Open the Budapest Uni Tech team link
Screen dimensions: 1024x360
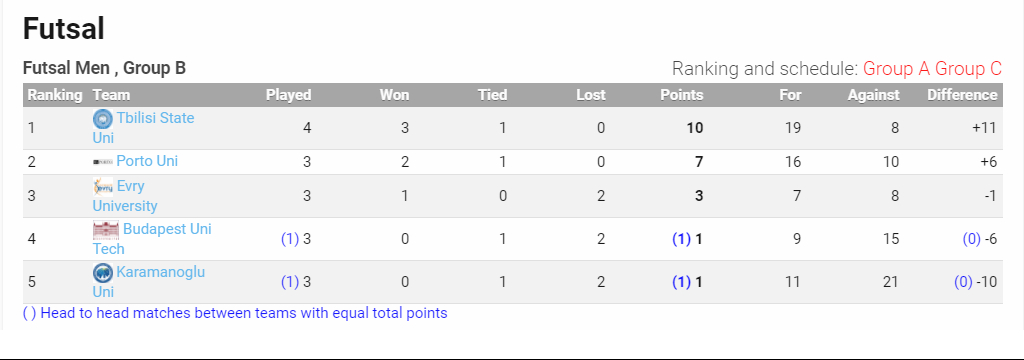[x=152, y=239]
